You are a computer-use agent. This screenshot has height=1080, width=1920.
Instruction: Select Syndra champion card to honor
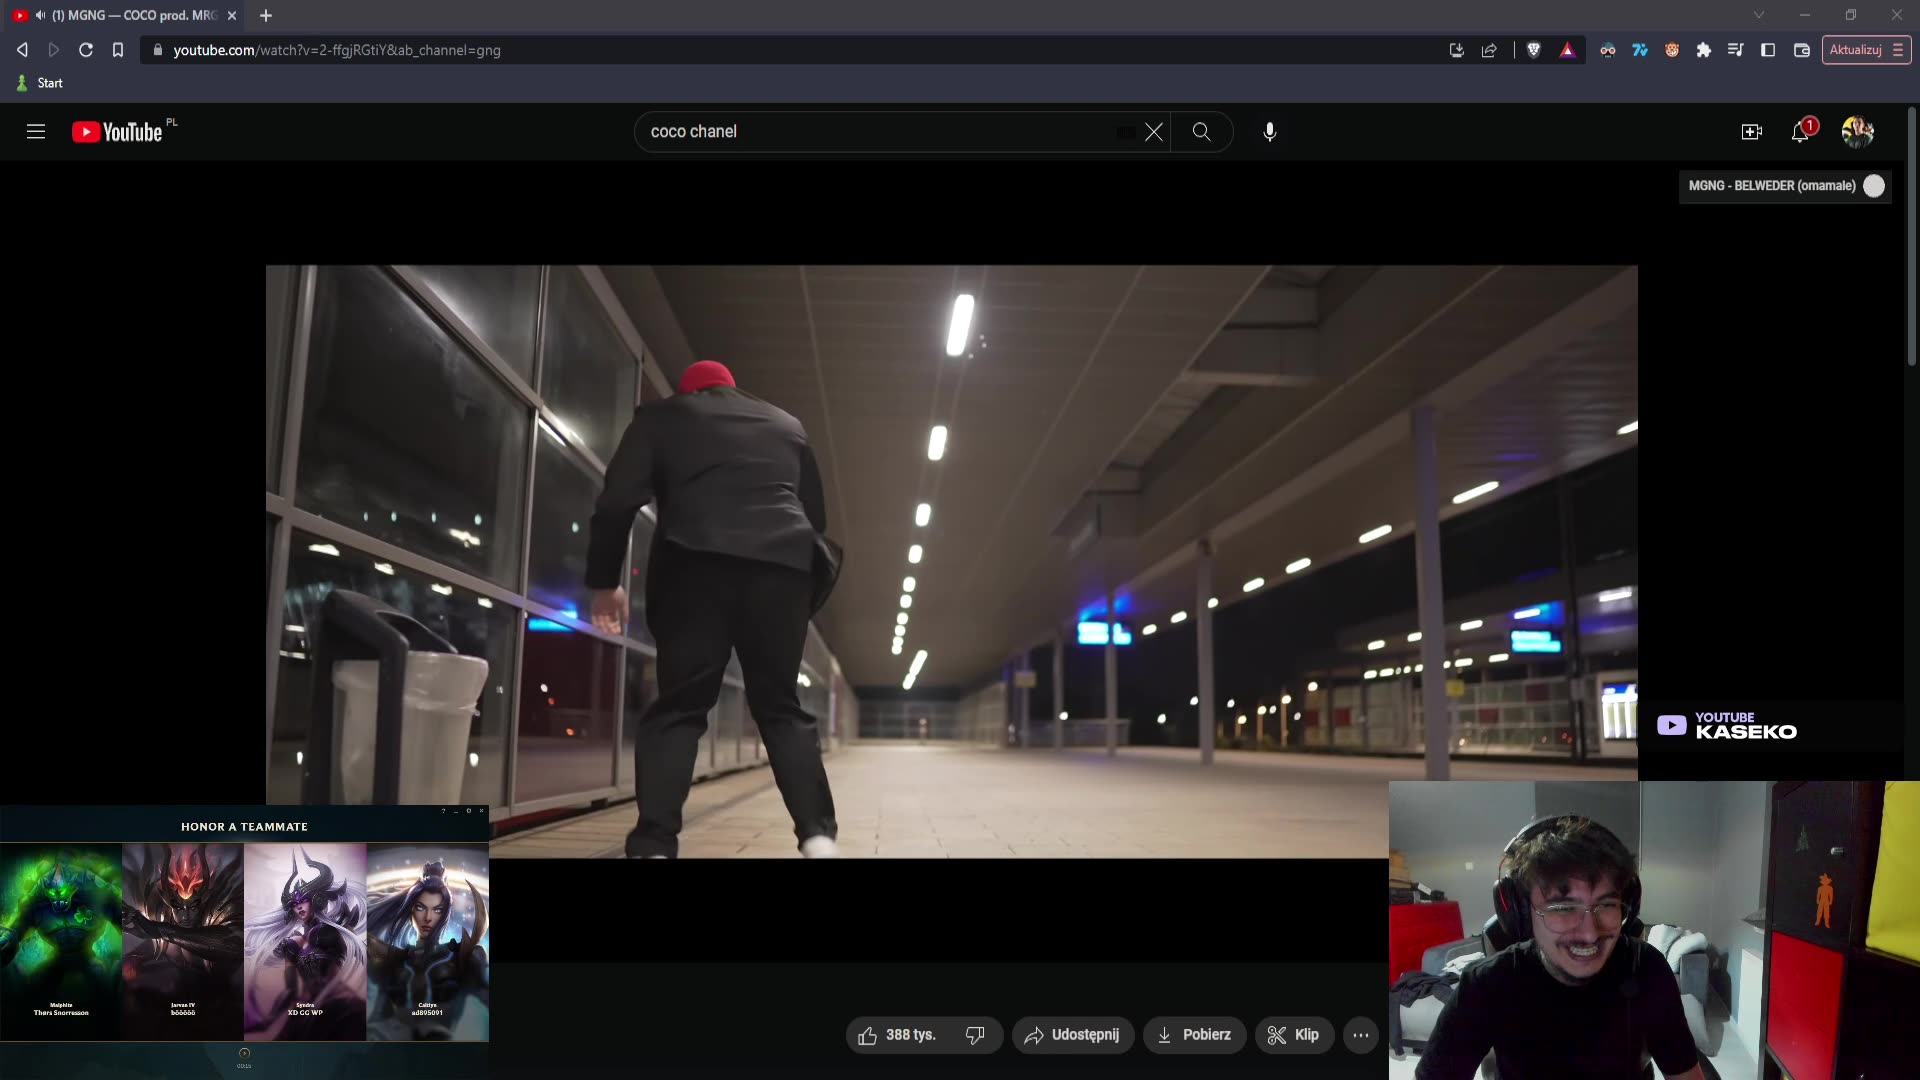(x=305, y=940)
